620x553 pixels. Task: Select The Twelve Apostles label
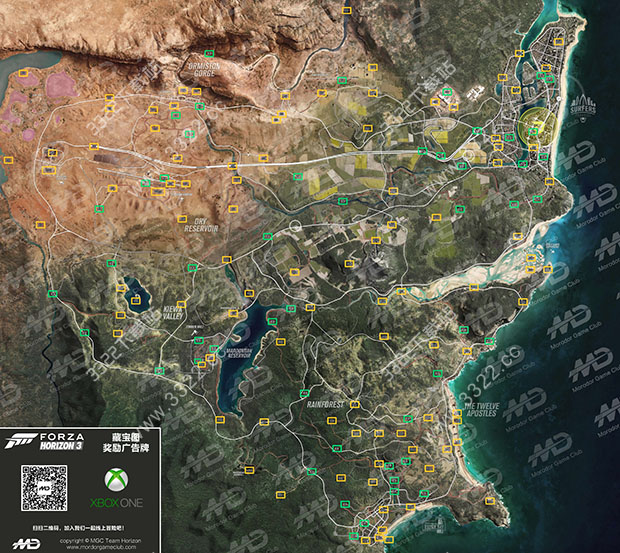pos(482,410)
